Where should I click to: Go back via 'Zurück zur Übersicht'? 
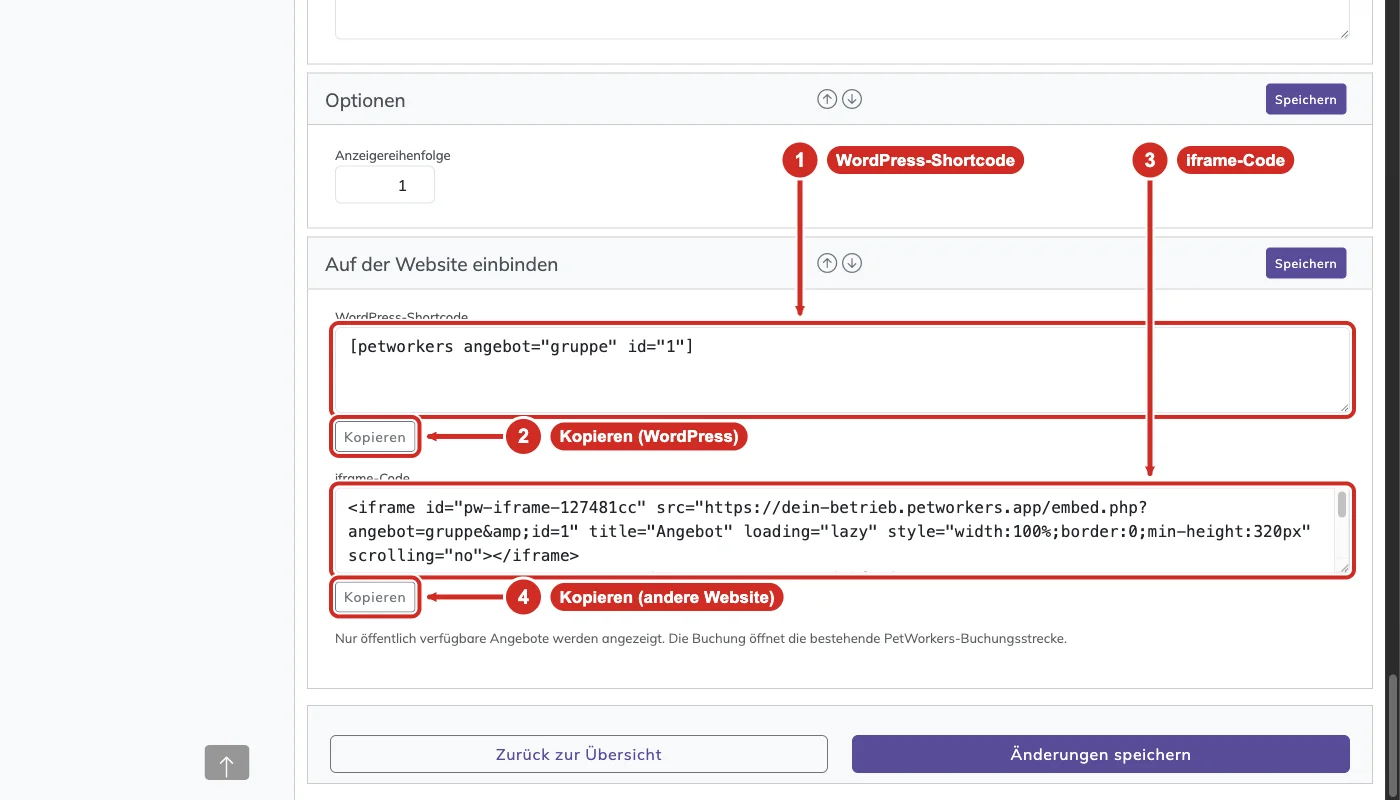point(579,754)
